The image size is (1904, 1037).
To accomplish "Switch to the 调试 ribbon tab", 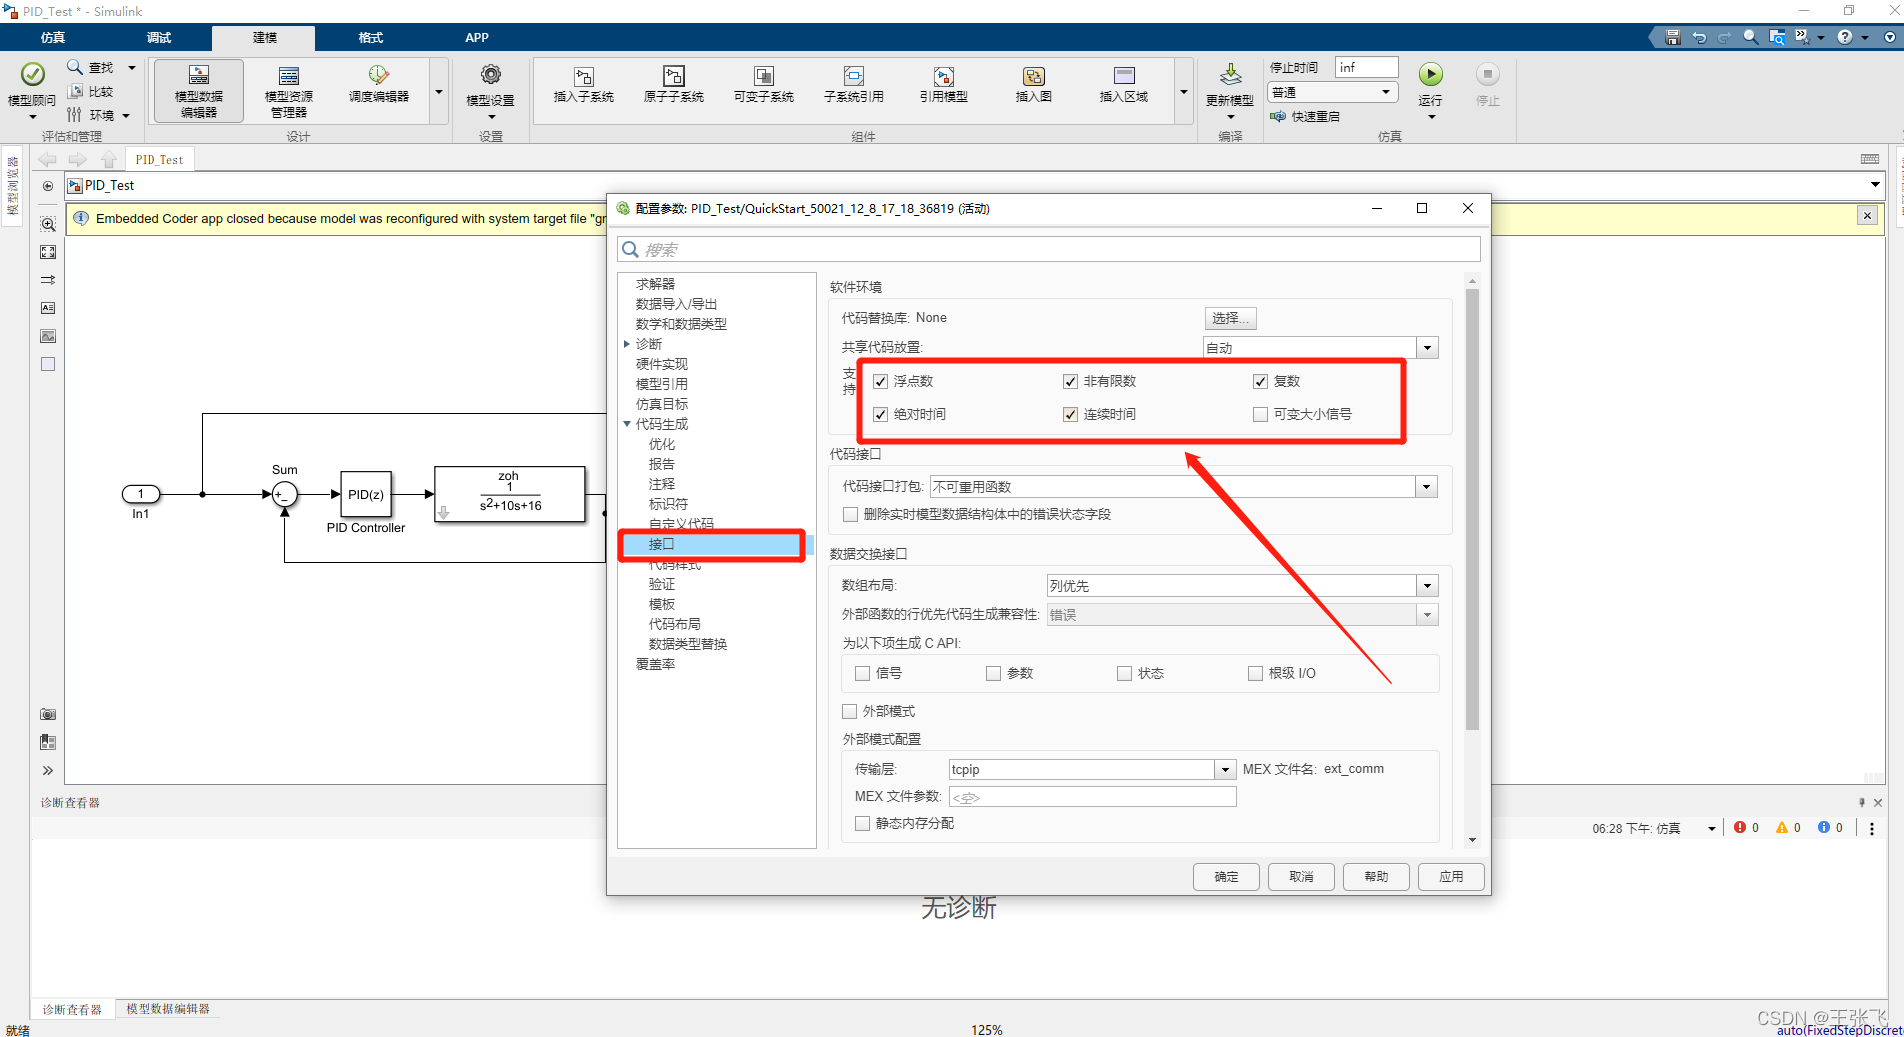I will click(159, 37).
